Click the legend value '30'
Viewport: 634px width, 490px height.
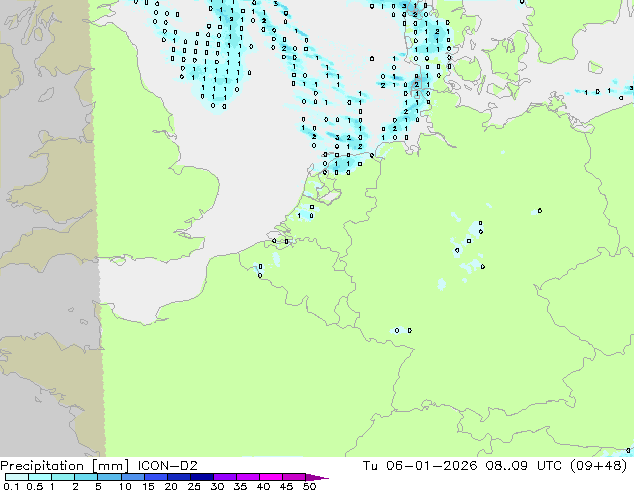click(217, 486)
